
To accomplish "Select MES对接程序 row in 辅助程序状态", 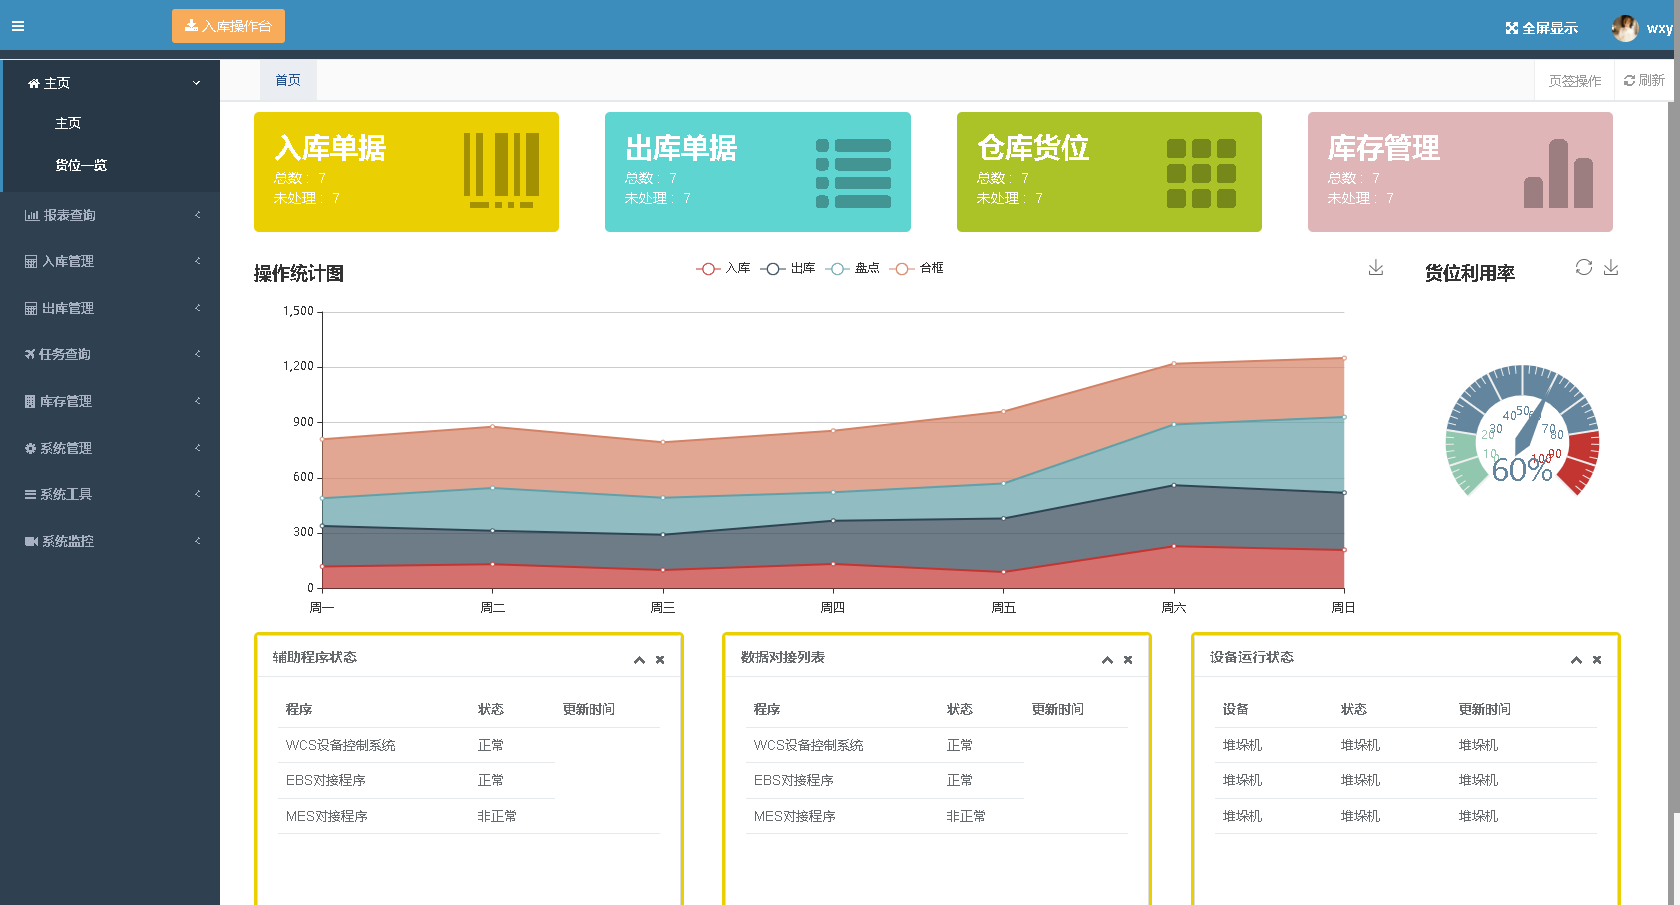I will click(x=469, y=816).
